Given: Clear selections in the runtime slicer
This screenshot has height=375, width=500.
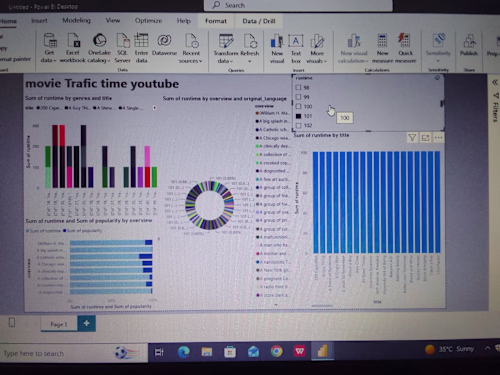Looking at the screenshot, I should (x=437, y=78).
